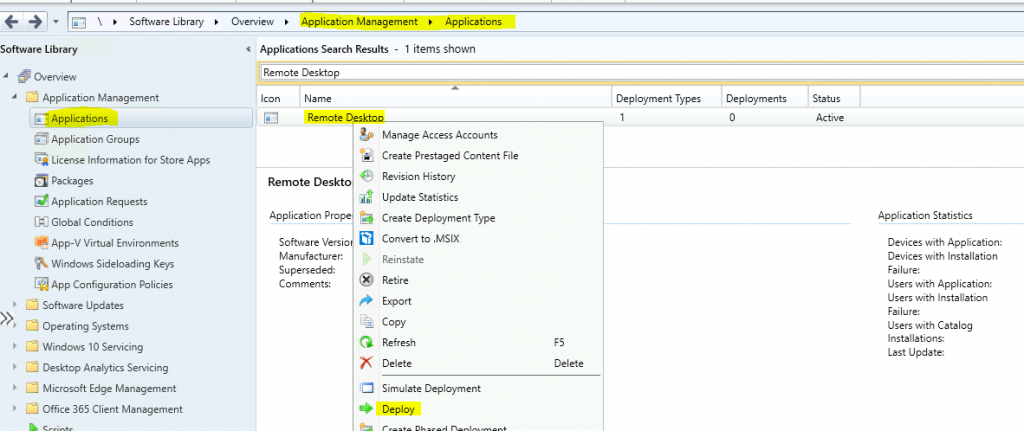This screenshot has height=431, width=1024.
Task: Expand collapsed pane double-chevron handle
Action: [7, 318]
